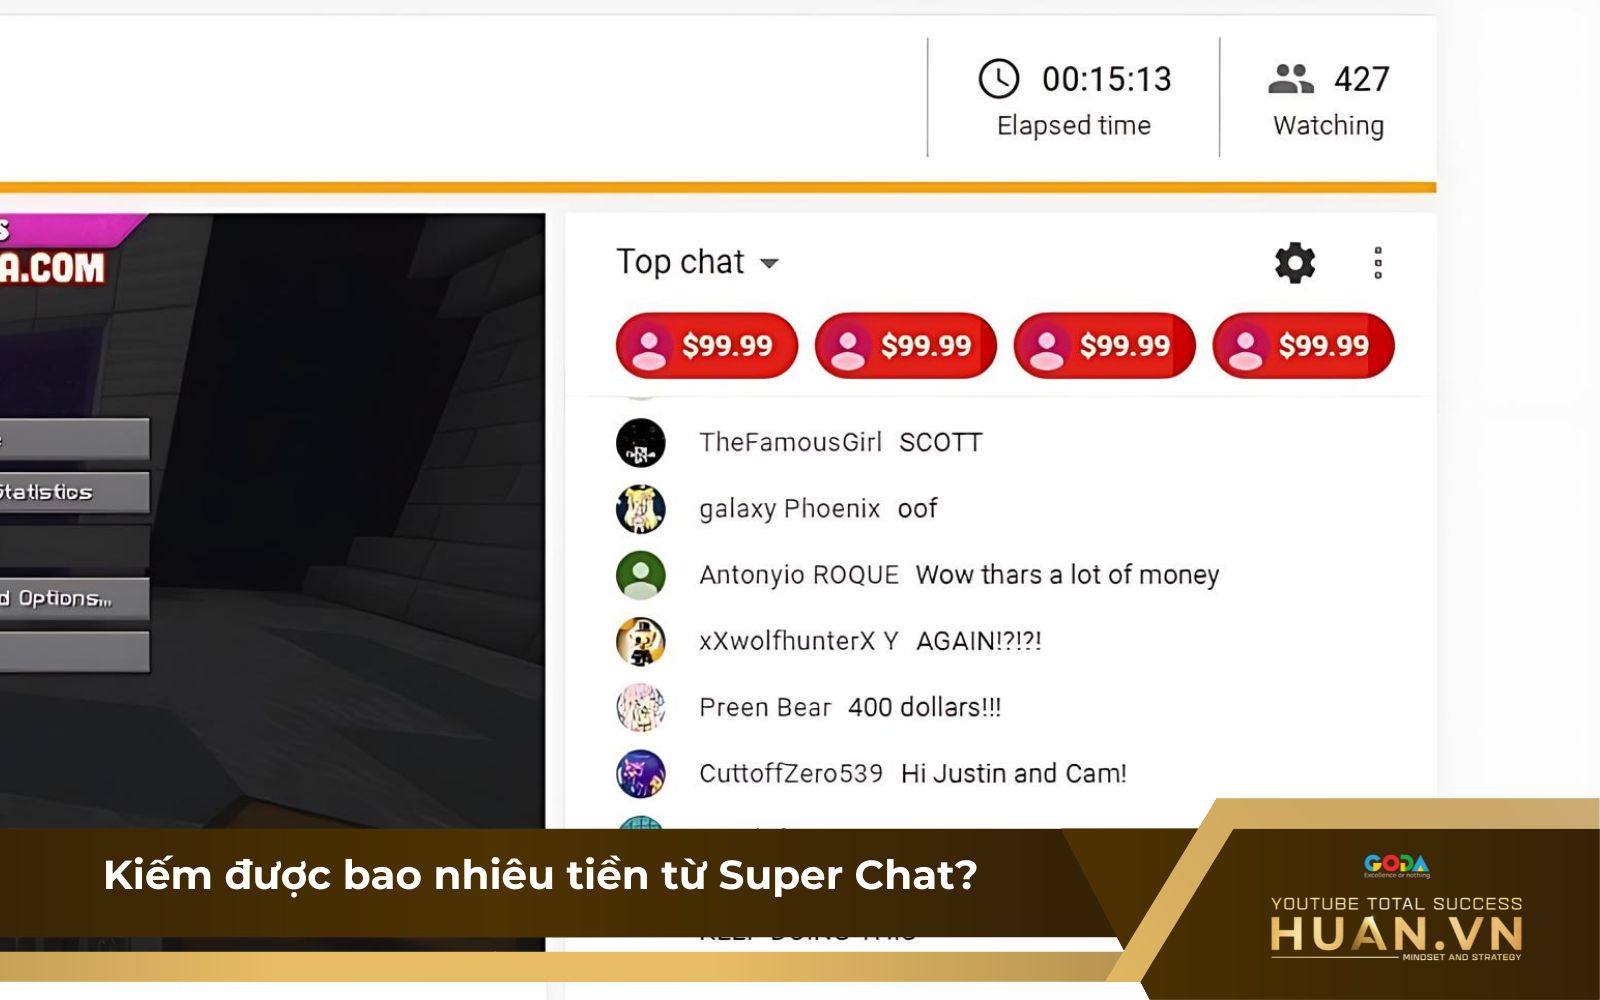Open the first $99.99 Super Chat chip

pos(707,346)
